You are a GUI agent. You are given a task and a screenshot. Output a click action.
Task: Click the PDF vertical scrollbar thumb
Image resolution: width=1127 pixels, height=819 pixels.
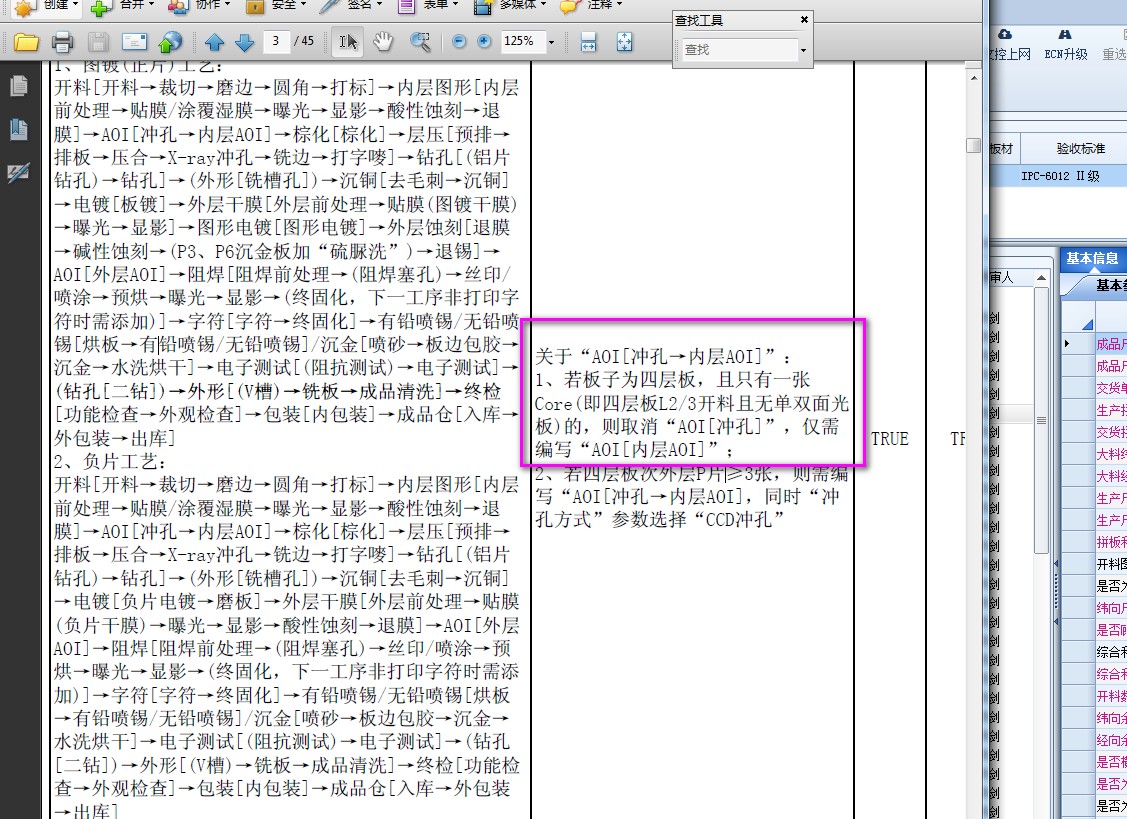[x=974, y=145]
